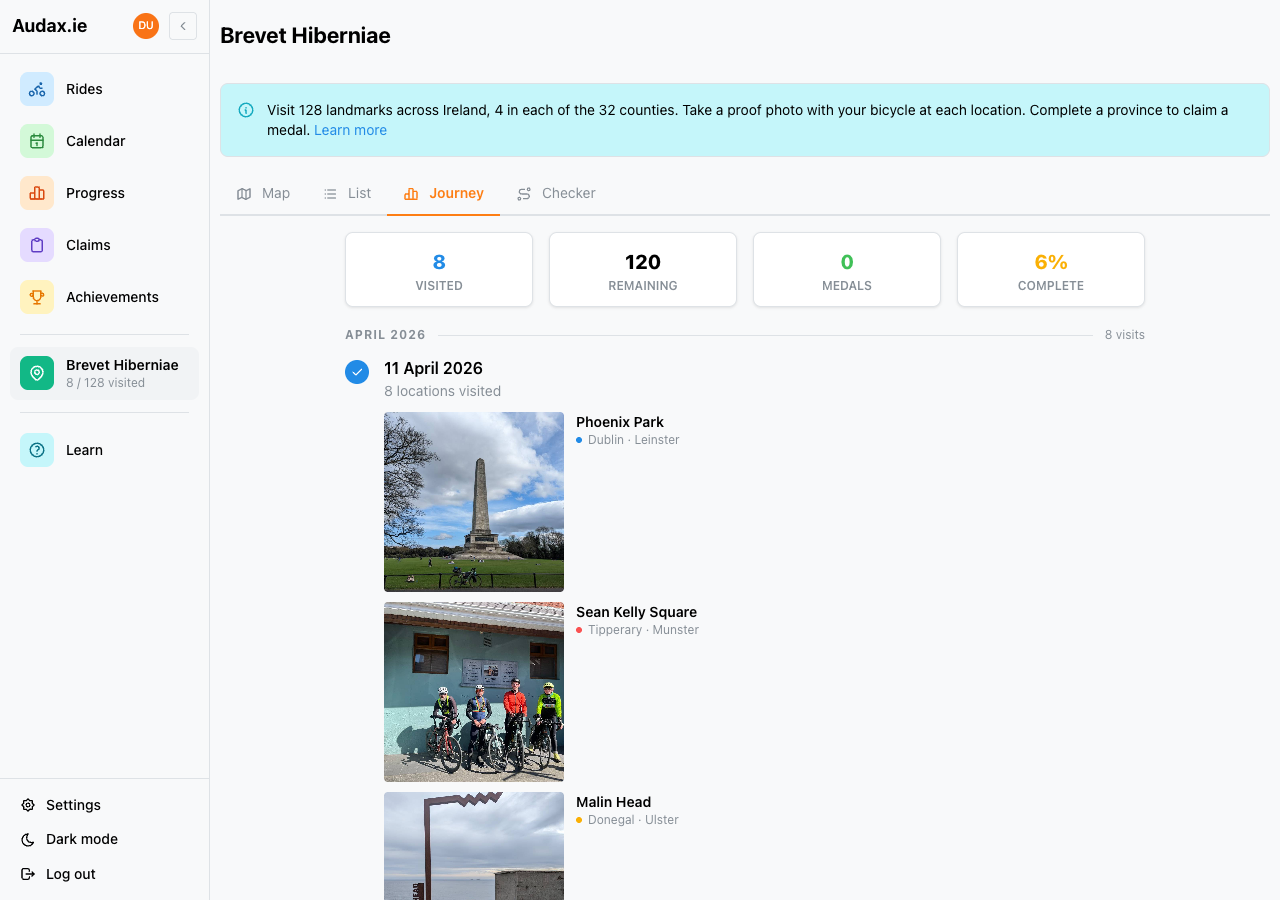Go to Rides in the sidebar
This screenshot has width=1280, height=900.
click(x=104, y=89)
